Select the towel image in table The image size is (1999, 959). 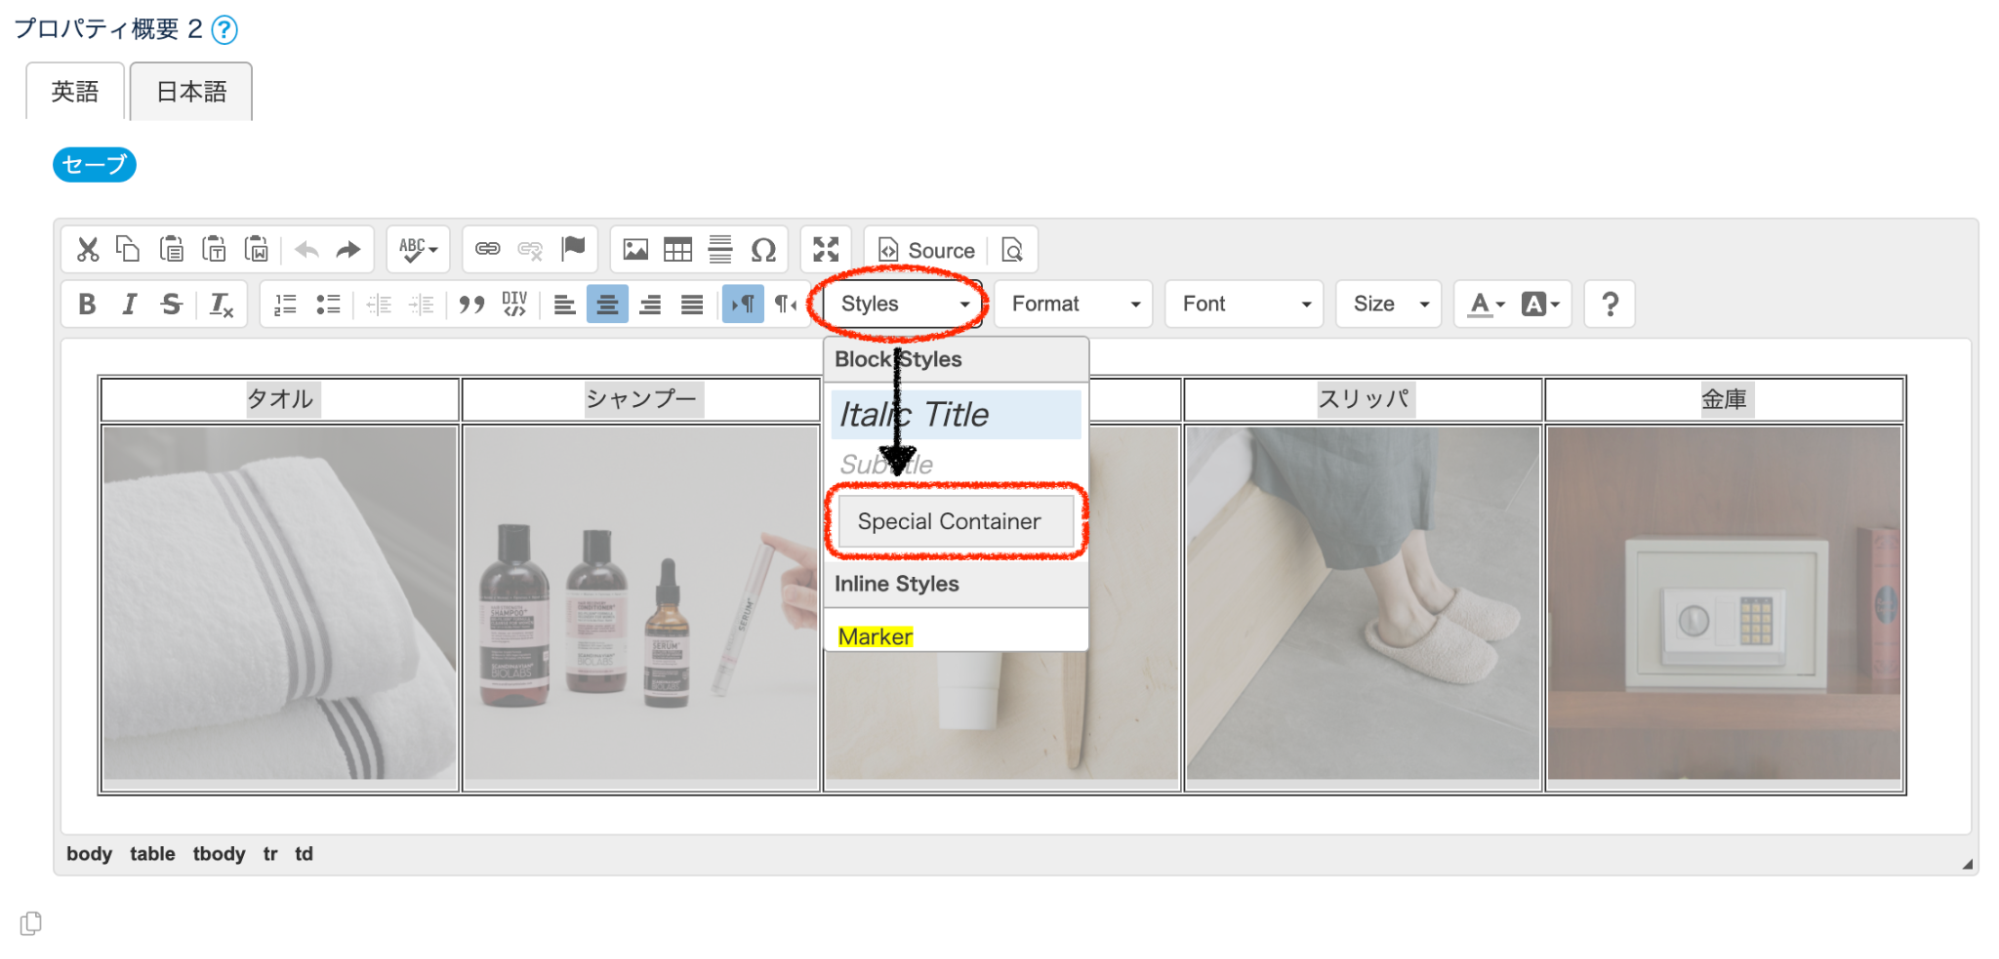(x=280, y=603)
